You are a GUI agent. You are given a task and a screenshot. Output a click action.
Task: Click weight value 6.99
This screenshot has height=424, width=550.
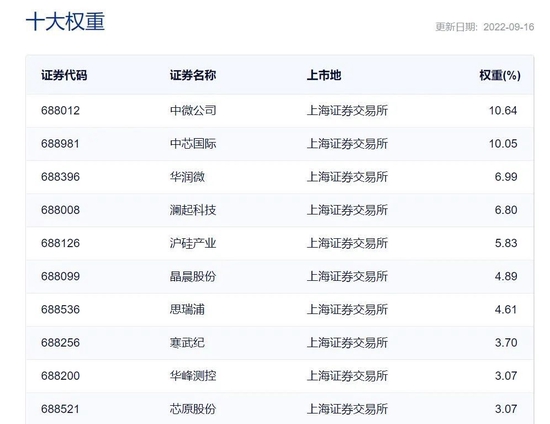(506, 177)
